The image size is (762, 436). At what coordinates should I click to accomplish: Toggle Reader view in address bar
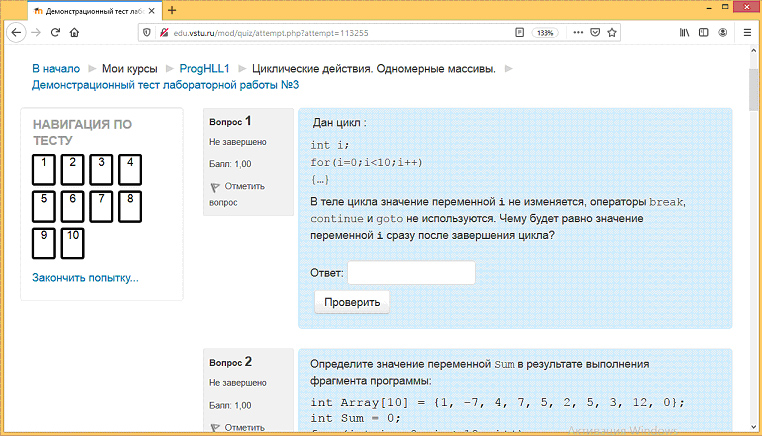[519, 32]
